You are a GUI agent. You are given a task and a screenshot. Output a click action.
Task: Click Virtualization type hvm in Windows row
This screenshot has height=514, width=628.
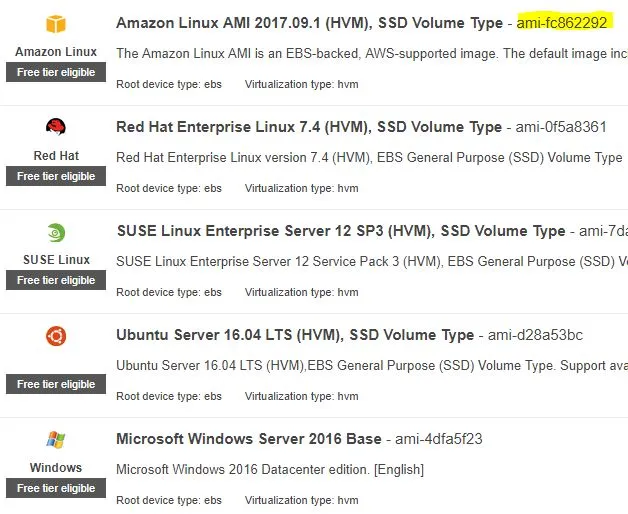pyautogui.click(x=302, y=500)
